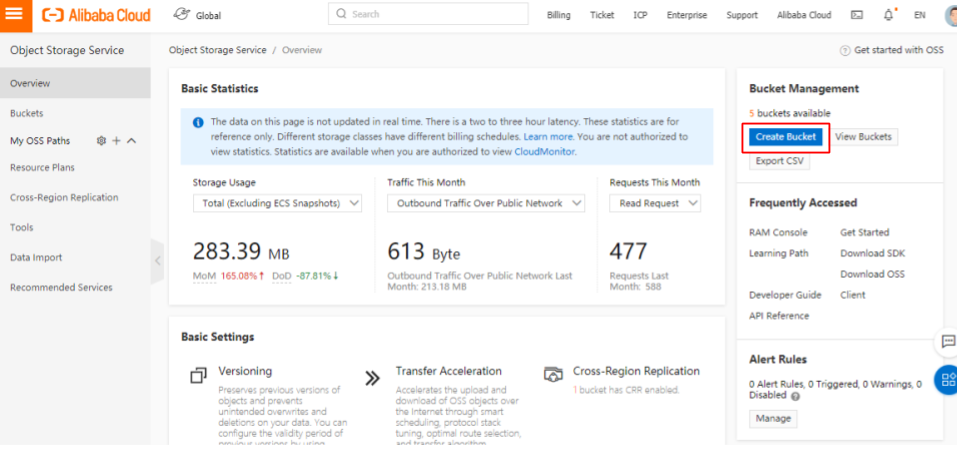Open the Download OSS Client link
The height and width of the screenshot is (449, 962).
[x=872, y=284]
